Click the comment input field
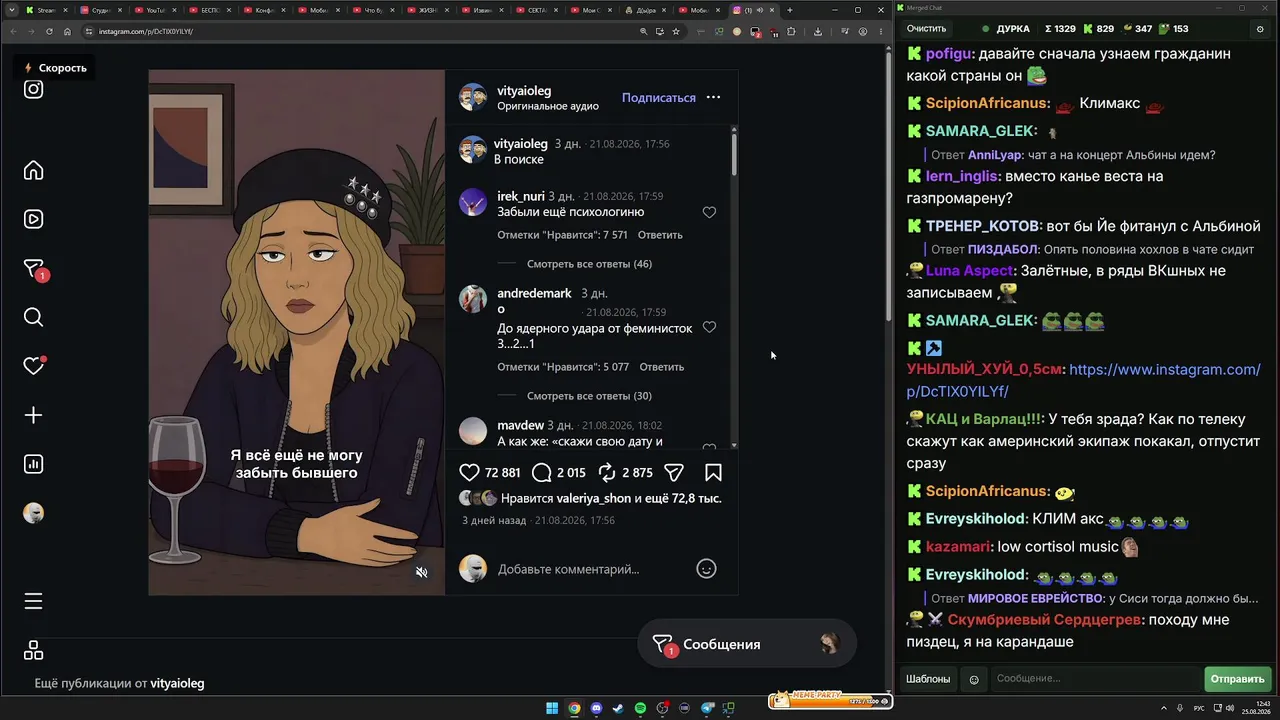1280x720 pixels. click(590, 569)
